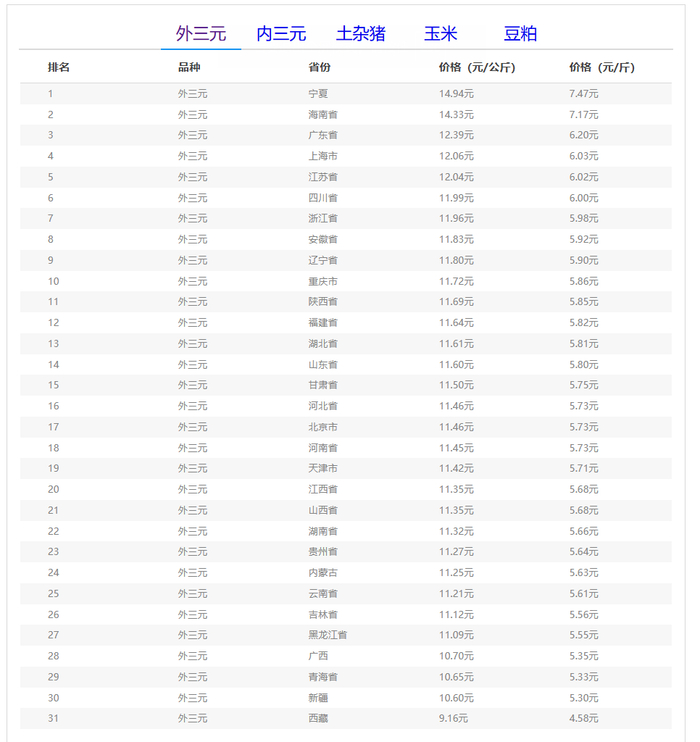Image resolution: width=700 pixels, height=742 pixels.
Task: Open the 土杂猪 tab
Action: 361,34
